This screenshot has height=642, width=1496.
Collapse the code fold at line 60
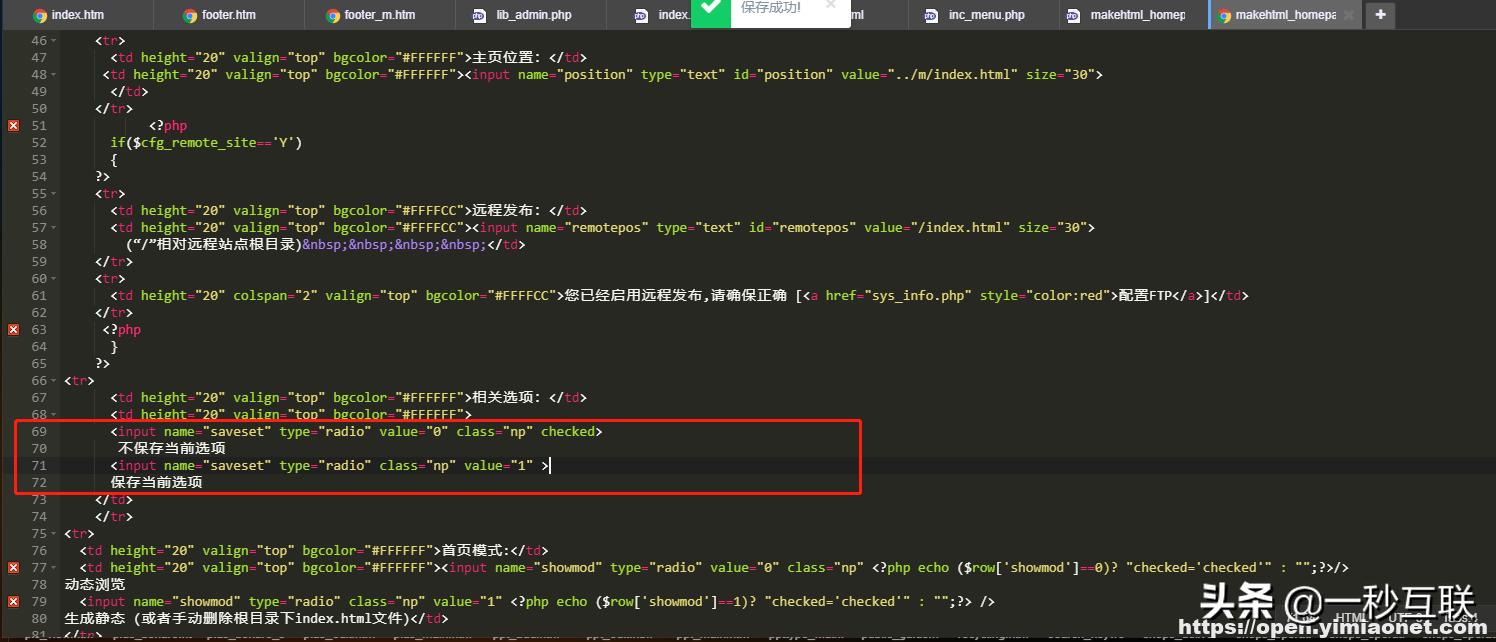click(53, 278)
